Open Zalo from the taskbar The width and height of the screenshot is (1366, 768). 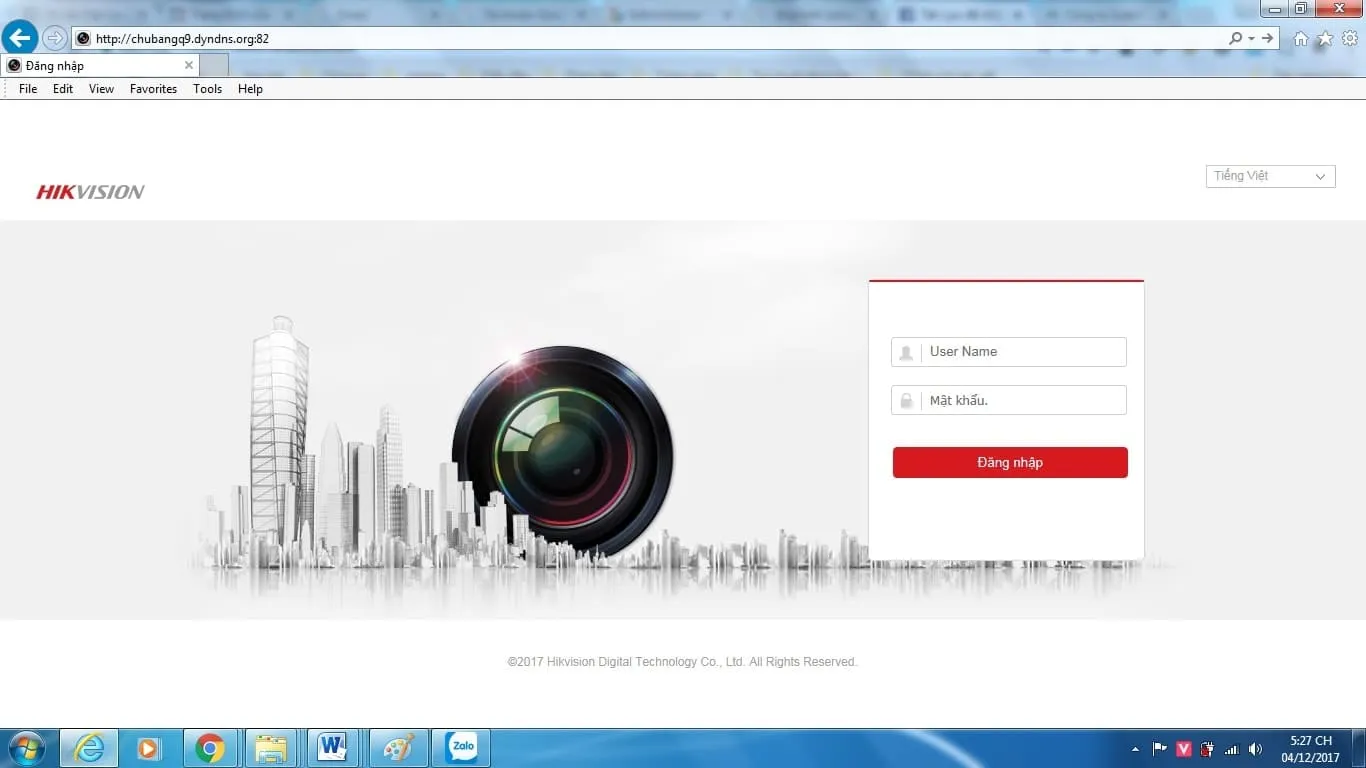point(461,747)
